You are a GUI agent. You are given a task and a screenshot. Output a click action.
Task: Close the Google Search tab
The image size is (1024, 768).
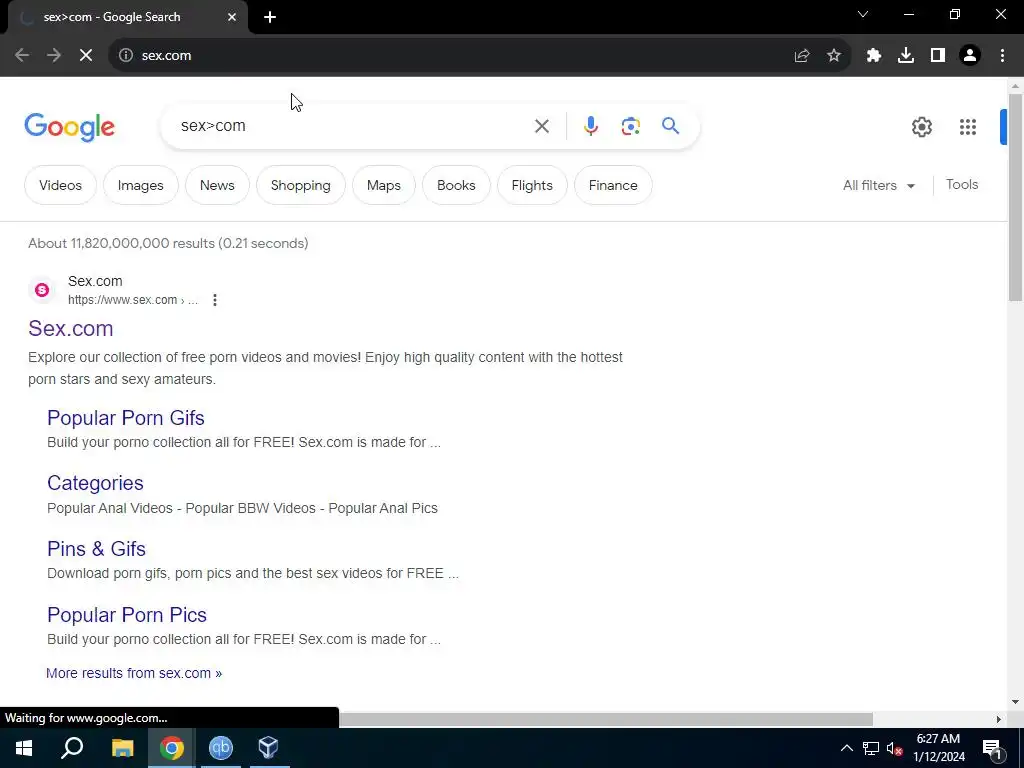[x=232, y=18]
